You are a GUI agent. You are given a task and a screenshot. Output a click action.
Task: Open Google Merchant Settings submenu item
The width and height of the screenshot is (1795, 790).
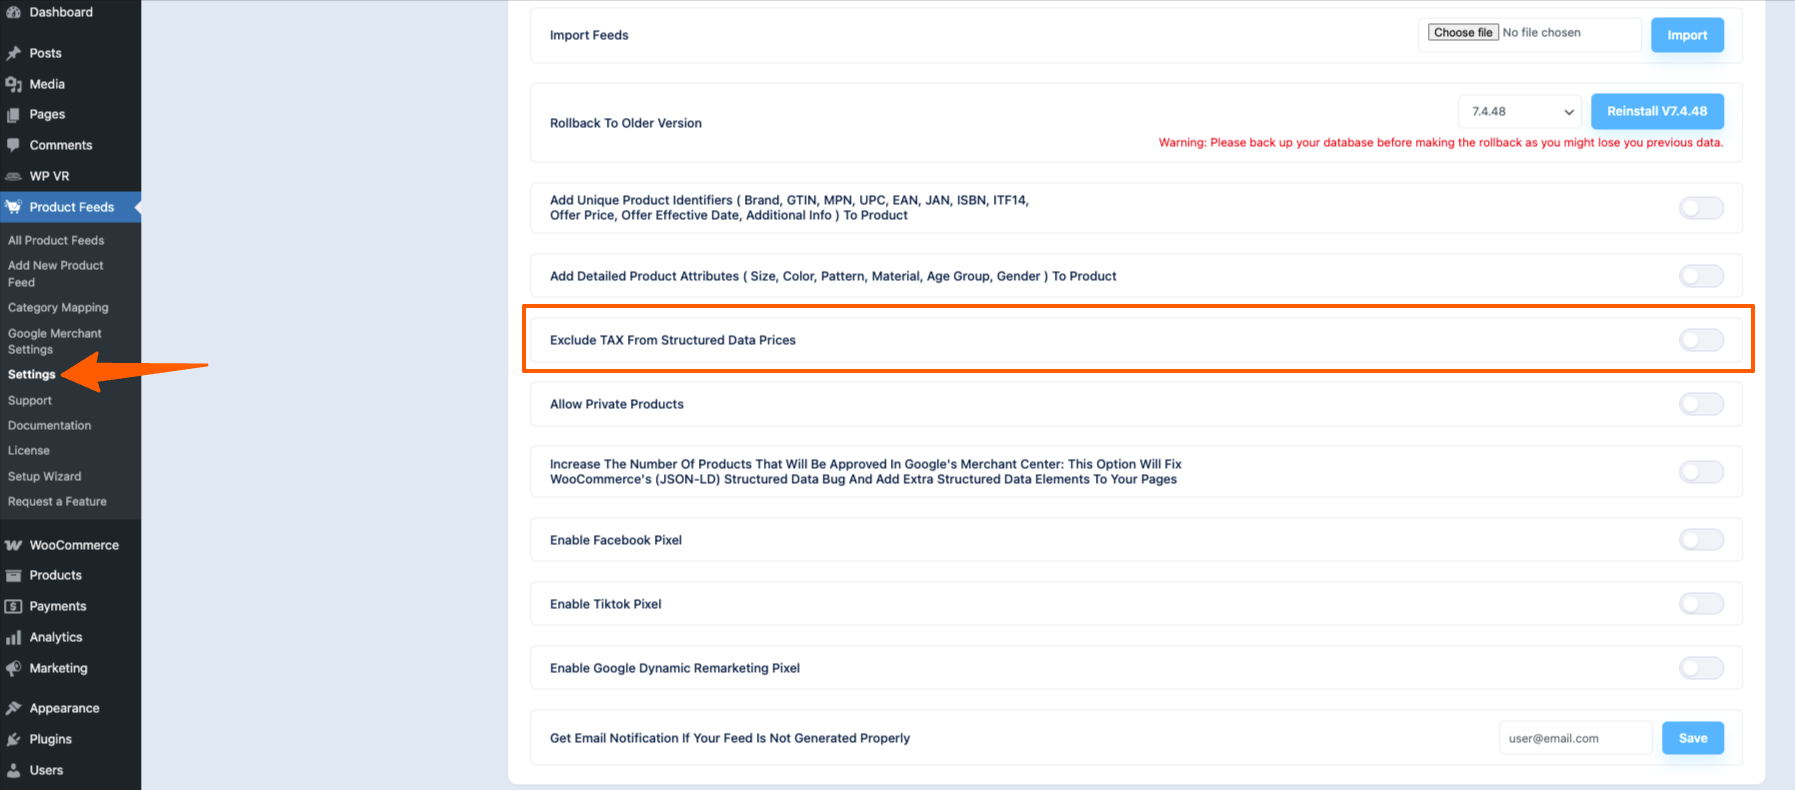point(55,341)
